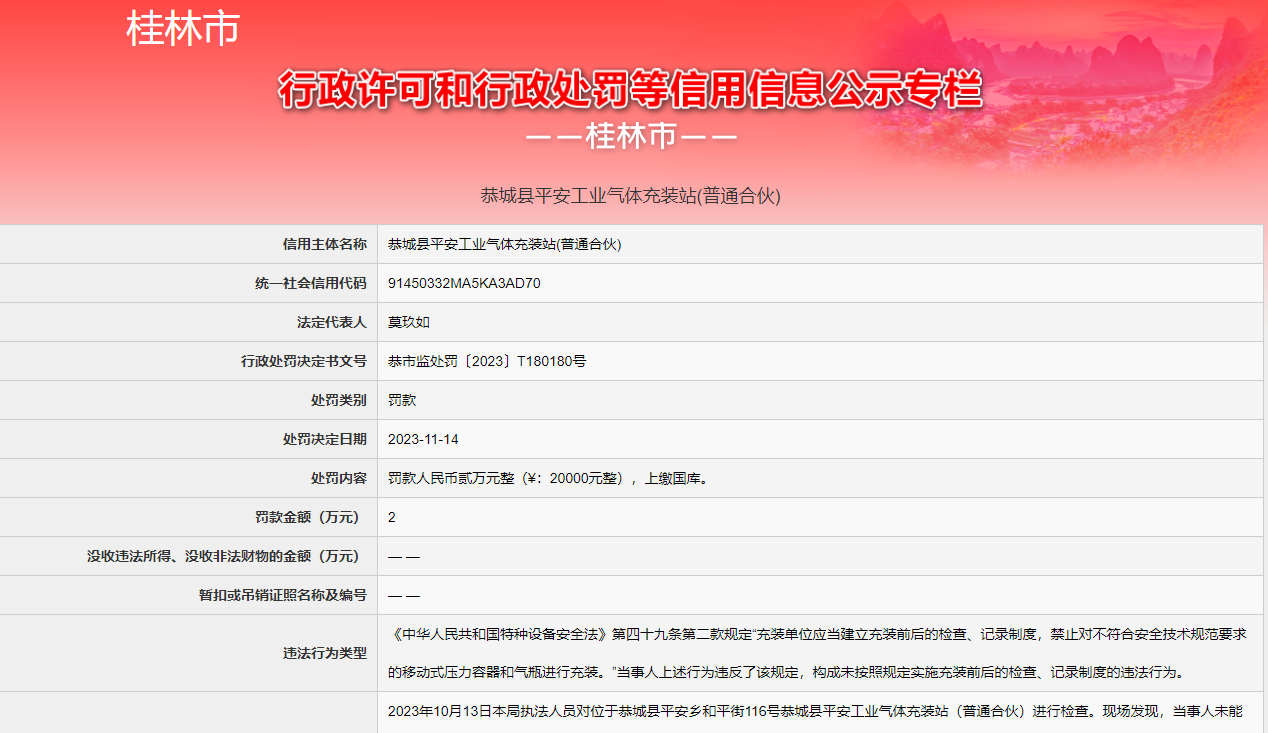Click the 暂扣或吊销证照名称及编号 label
This screenshot has width=1268, height=733.
(283, 595)
